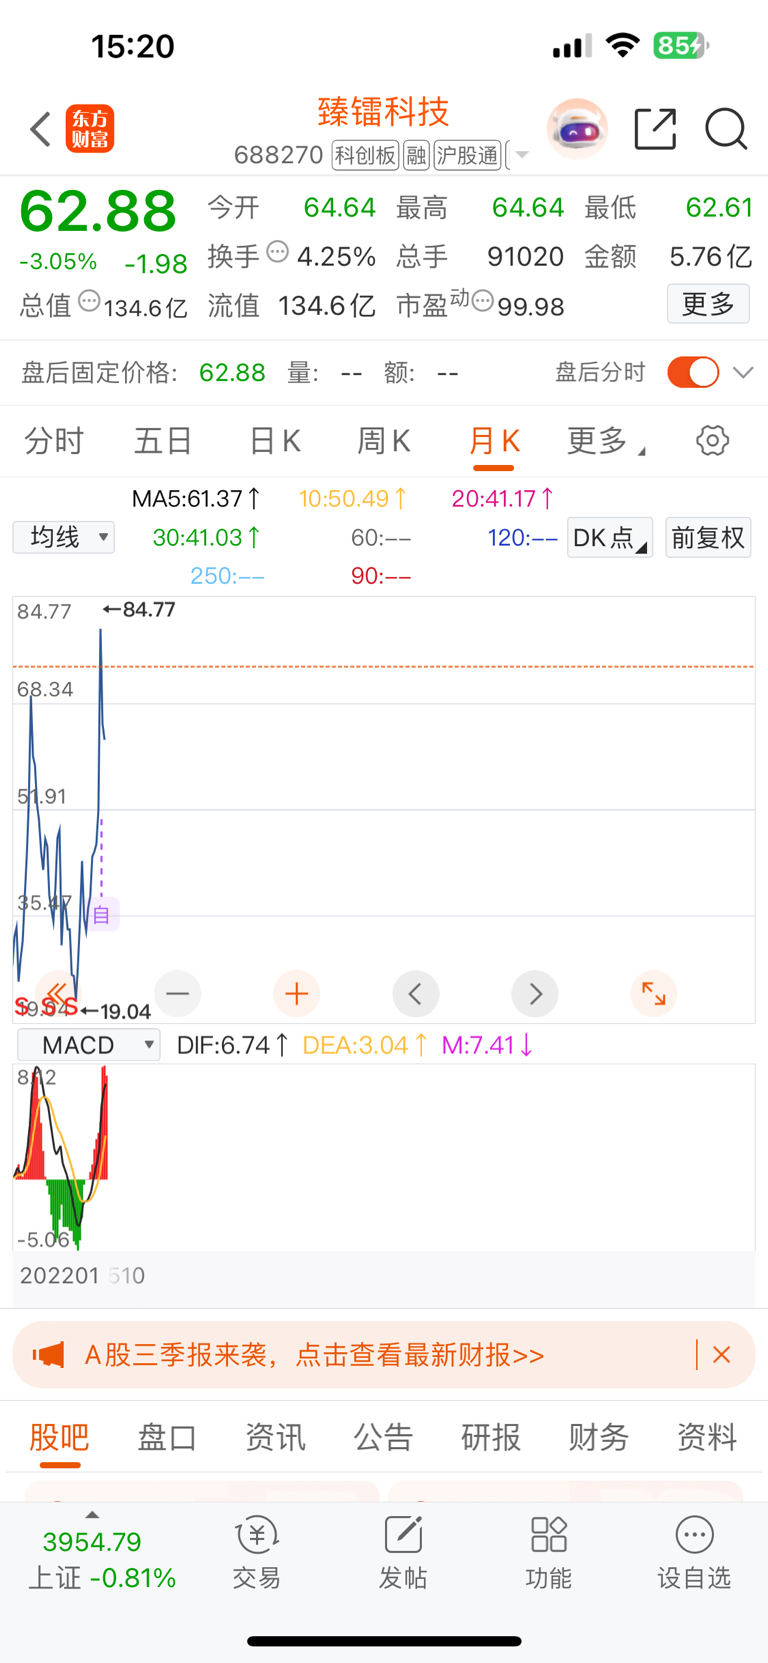This screenshot has width=768, height=1663.
Task: Open the 更多 chart period dropdown
Action: point(606,440)
